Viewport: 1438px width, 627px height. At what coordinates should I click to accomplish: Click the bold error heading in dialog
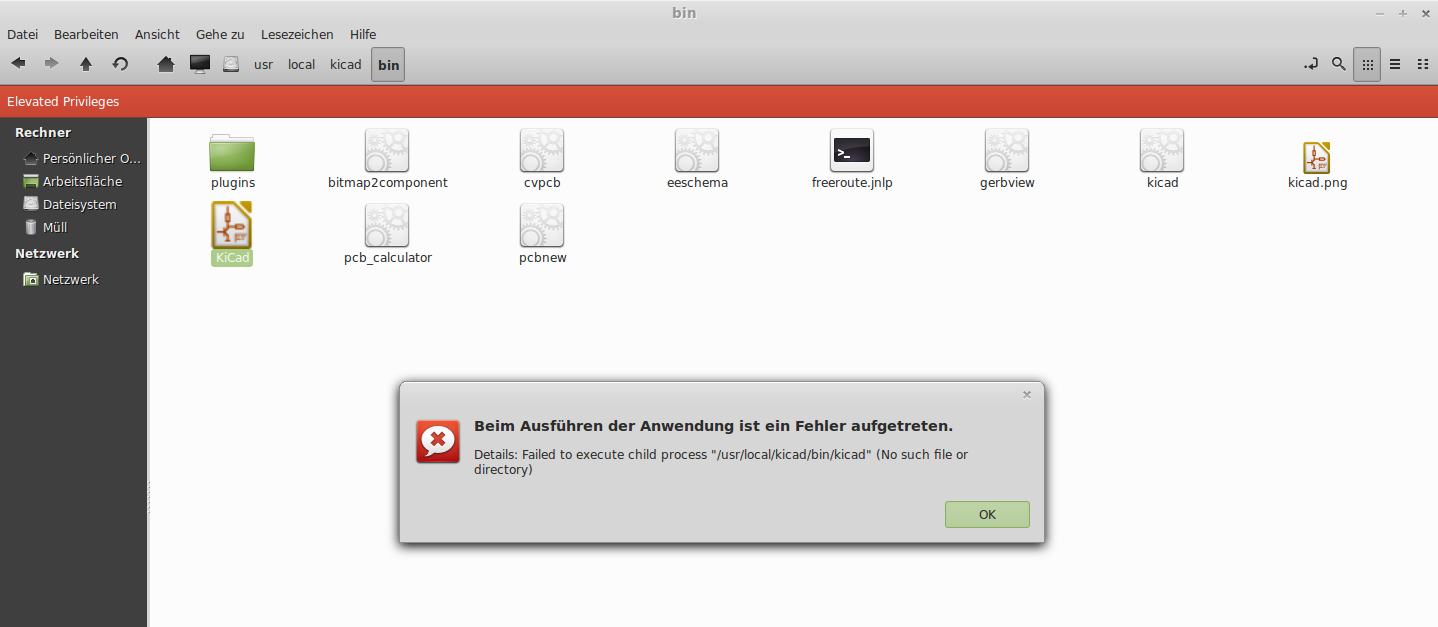coord(713,426)
